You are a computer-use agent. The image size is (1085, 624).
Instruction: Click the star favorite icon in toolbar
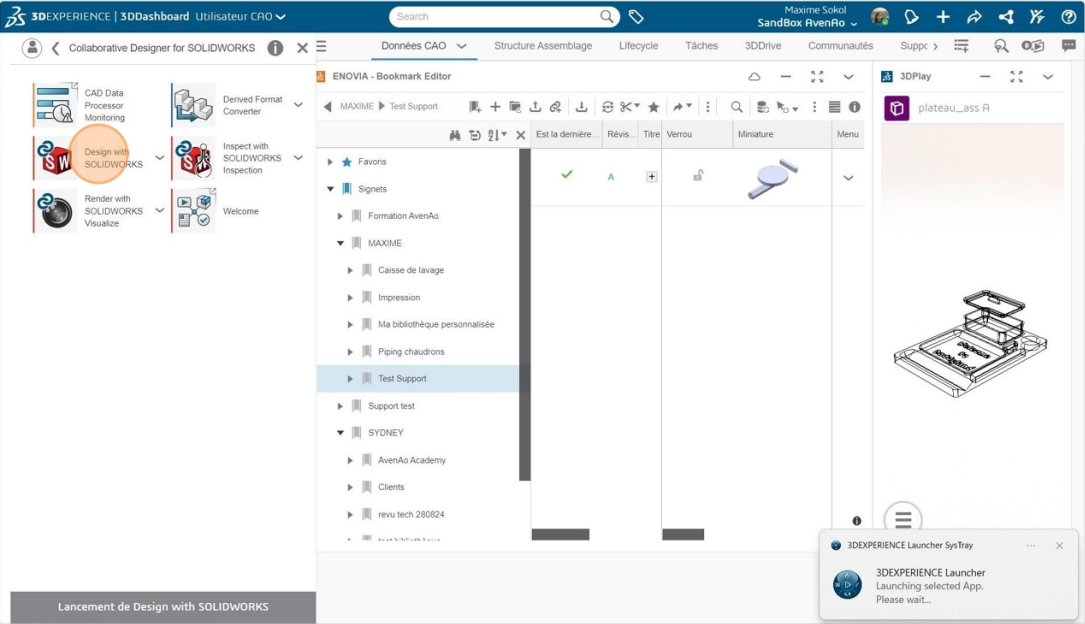[653, 107]
